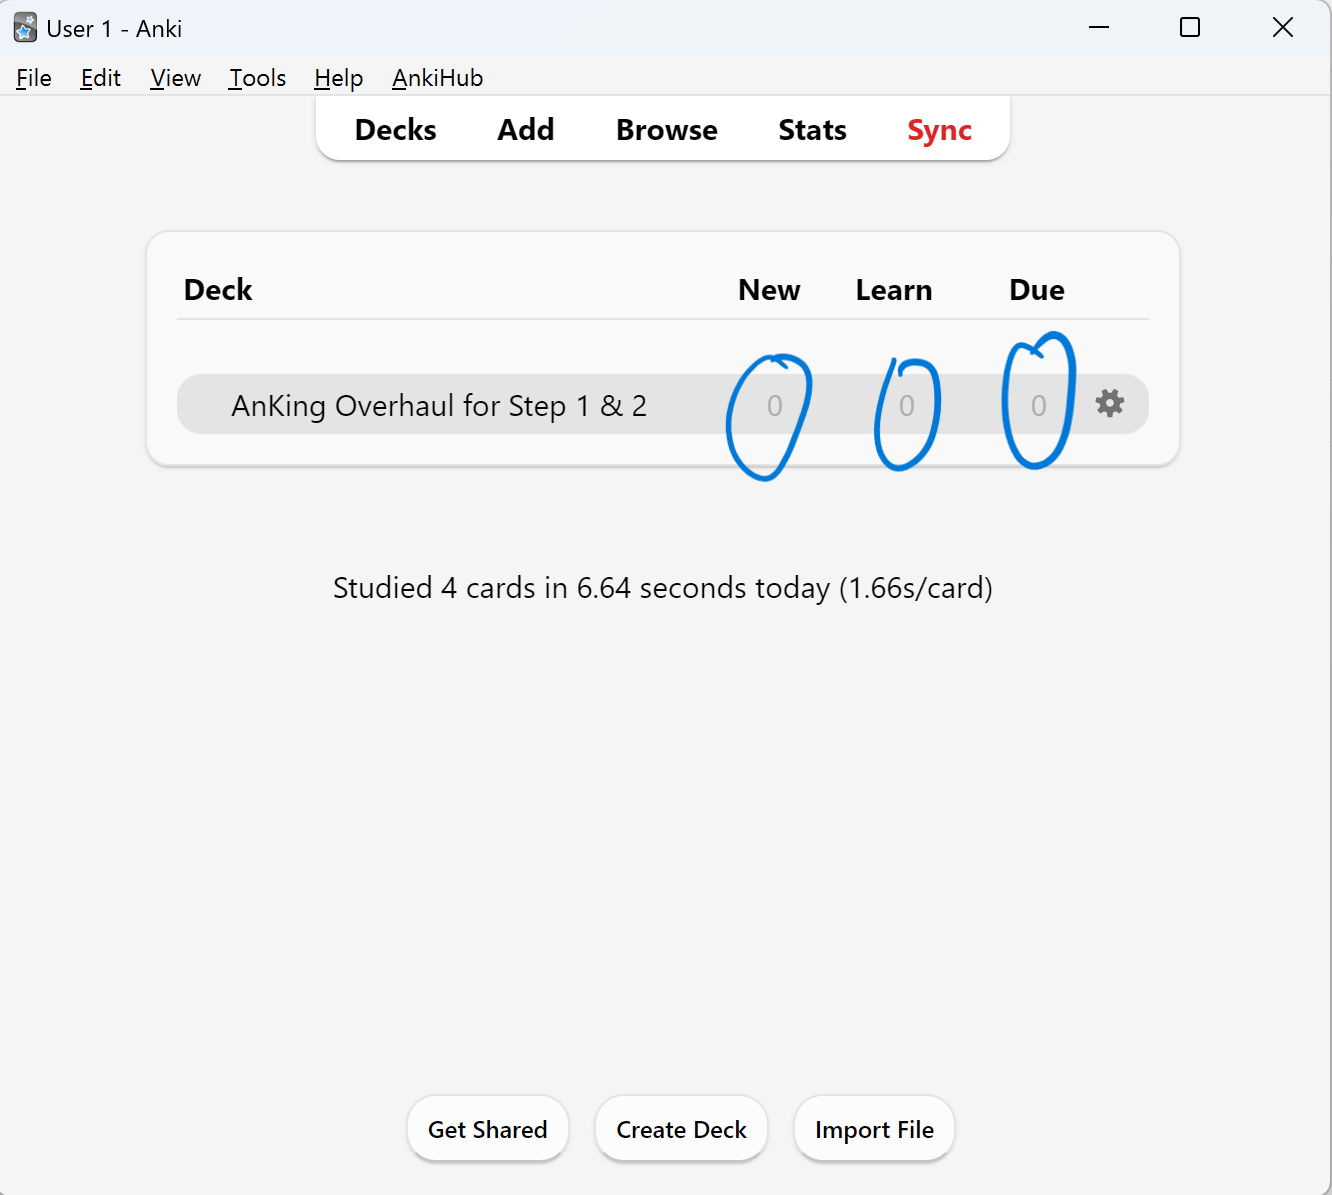Viewport: 1332px width, 1195px height.
Task: Open the Browse card browser
Action: [666, 130]
